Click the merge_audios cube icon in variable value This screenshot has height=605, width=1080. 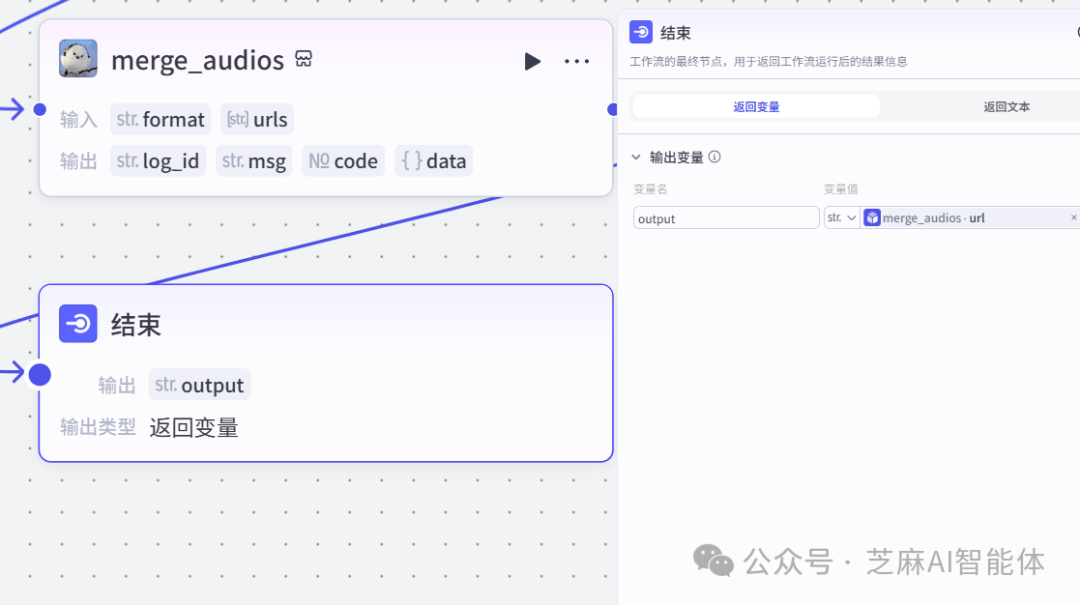coord(872,218)
